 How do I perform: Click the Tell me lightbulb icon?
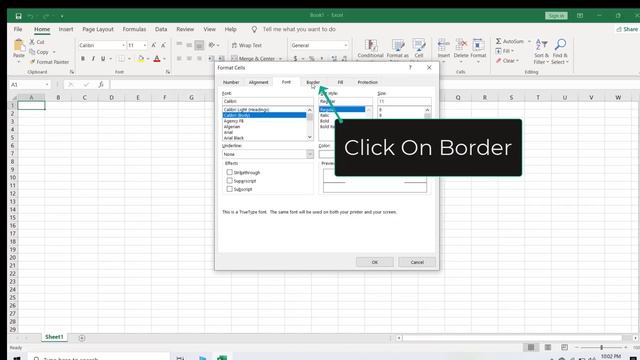(x=254, y=29)
